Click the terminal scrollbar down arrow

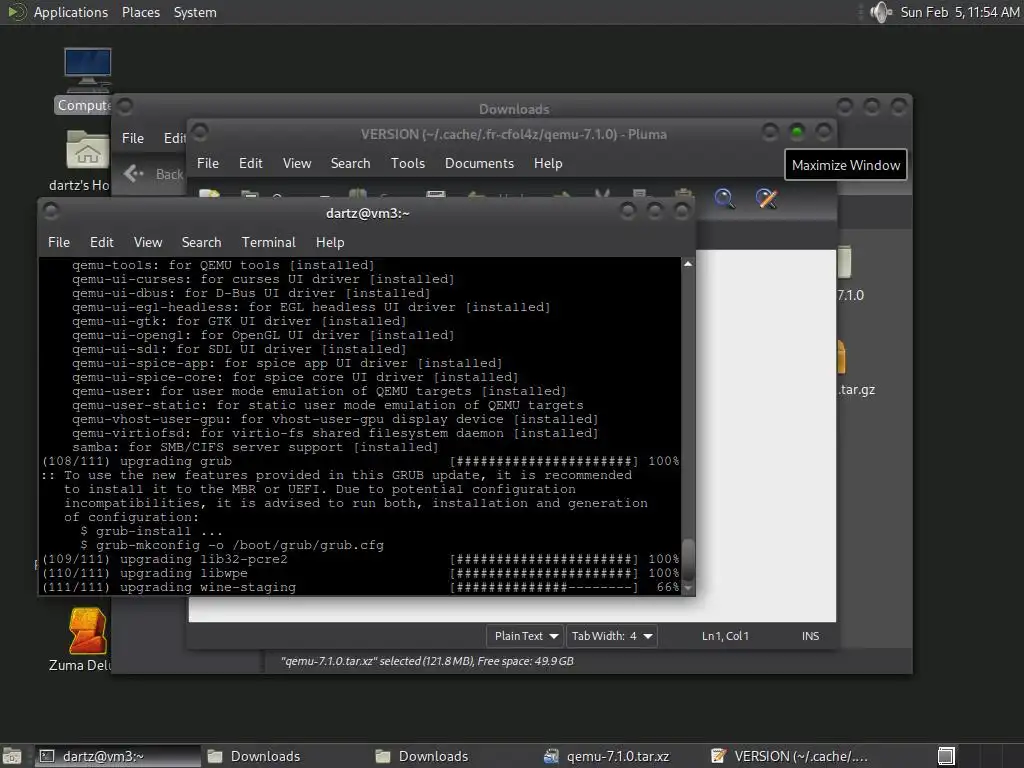click(x=688, y=588)
